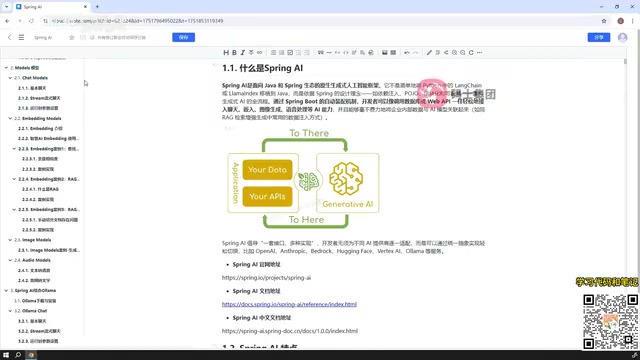
Task: Click the Spring AI architecture diagram image
Action: tap(303, 178)
